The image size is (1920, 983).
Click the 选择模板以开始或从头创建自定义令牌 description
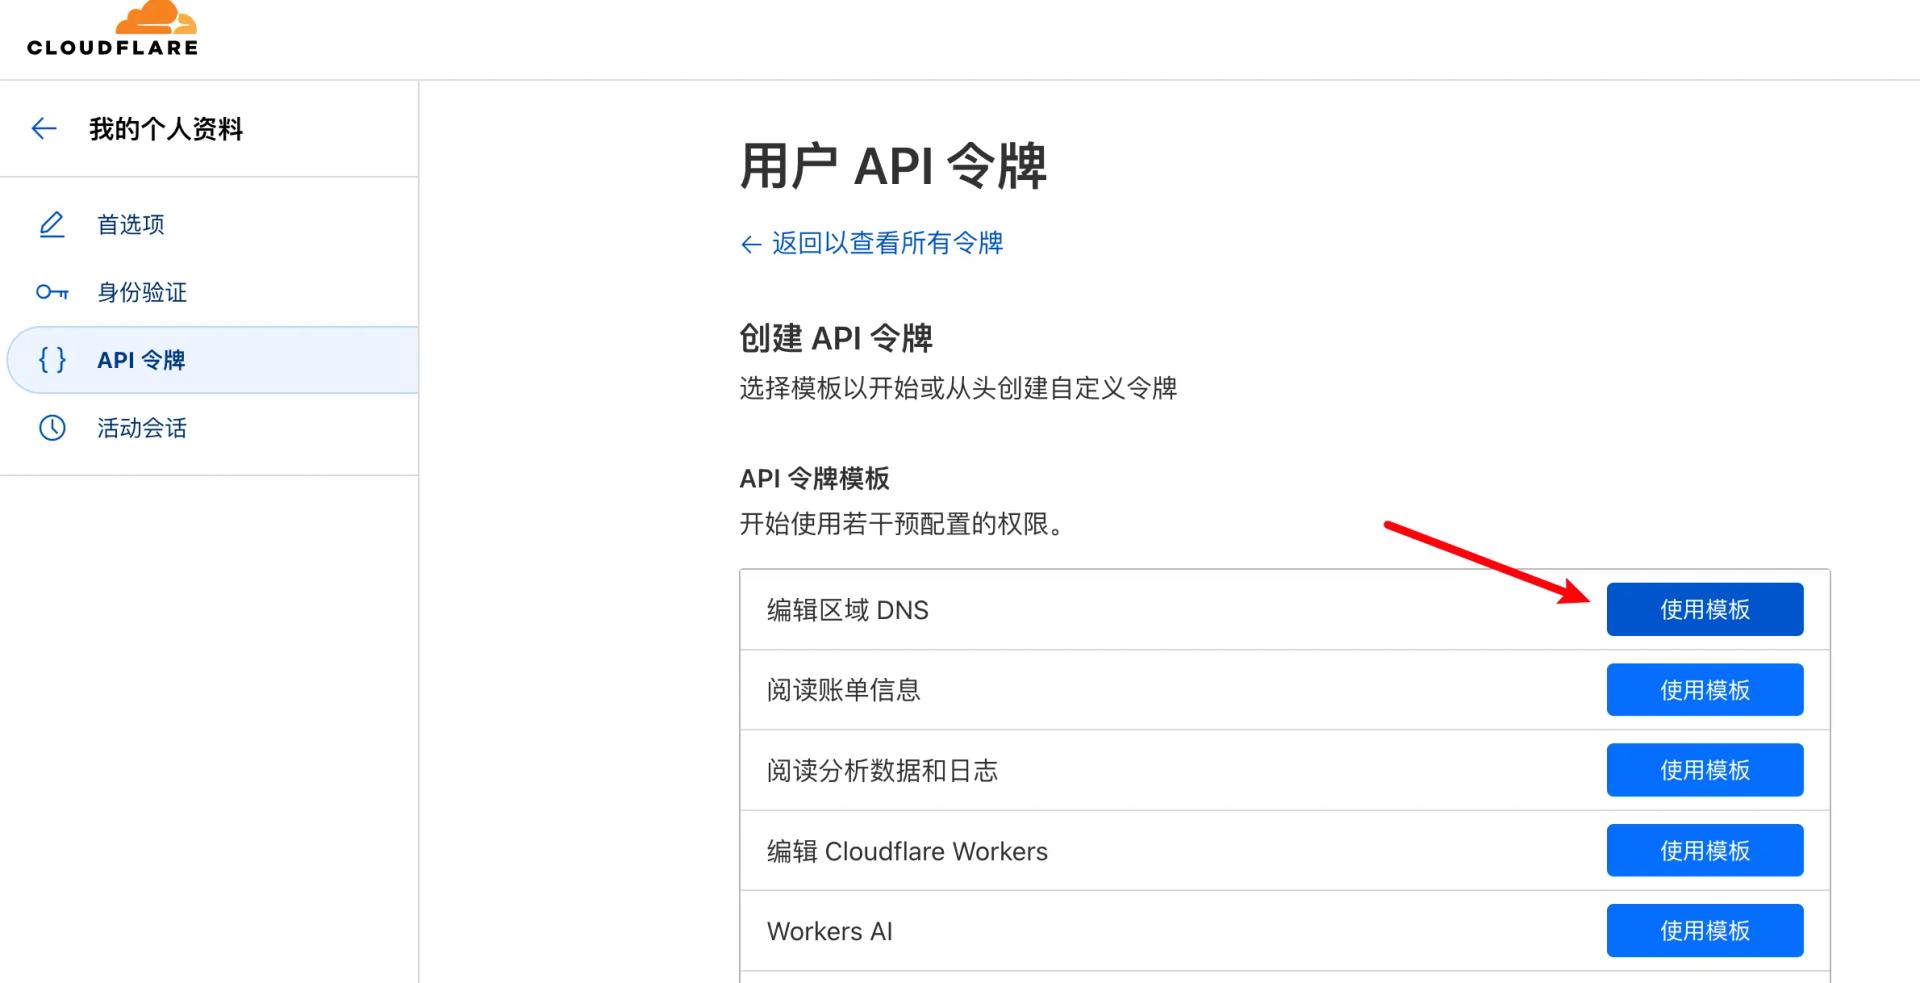click(x=958, y=388)
